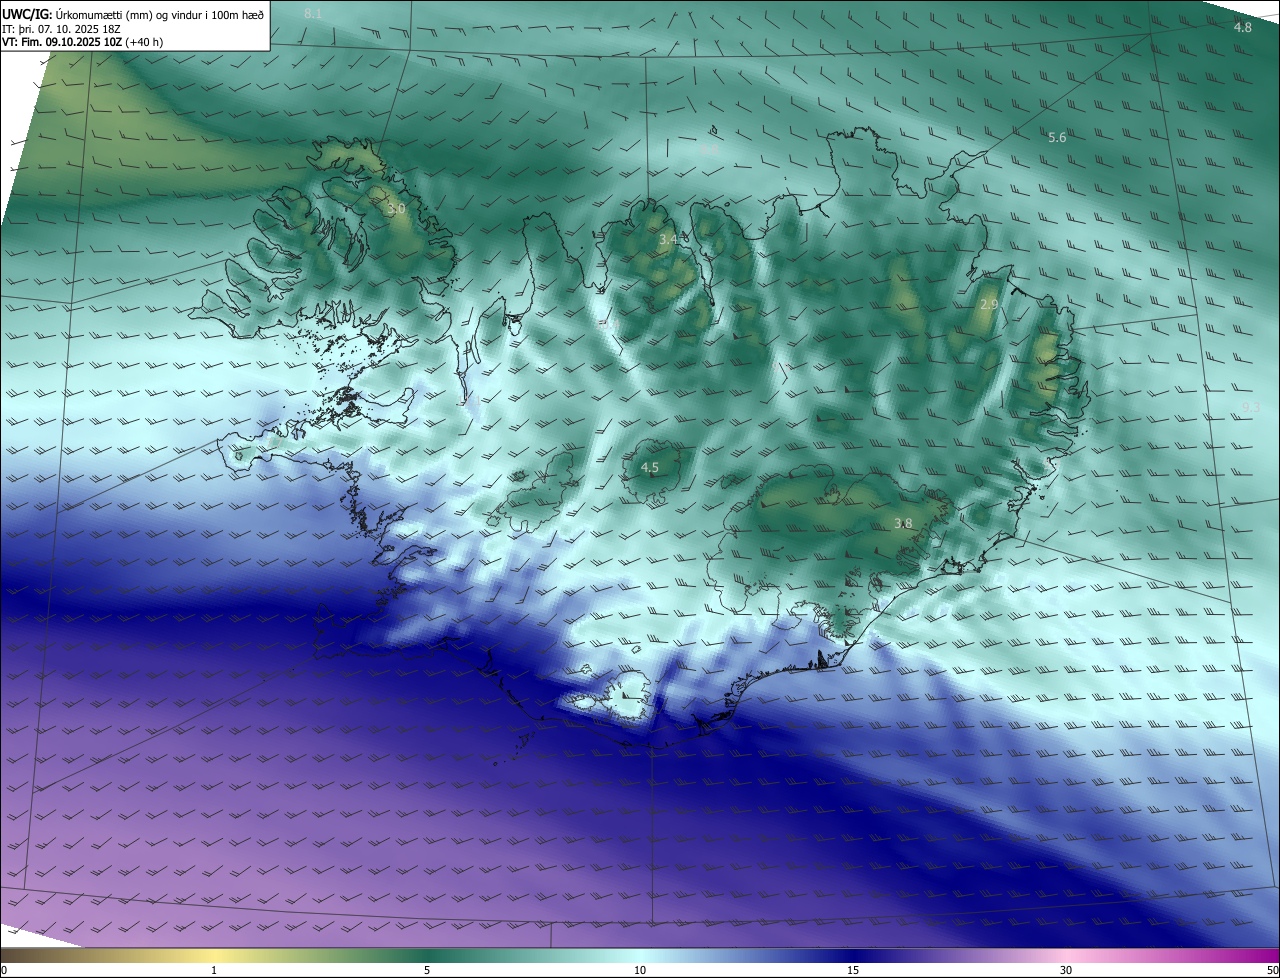
Task: Click the title 'UWC/IG: Úrkomumætti (mm) og vindur'
Action: coord(133,14)
